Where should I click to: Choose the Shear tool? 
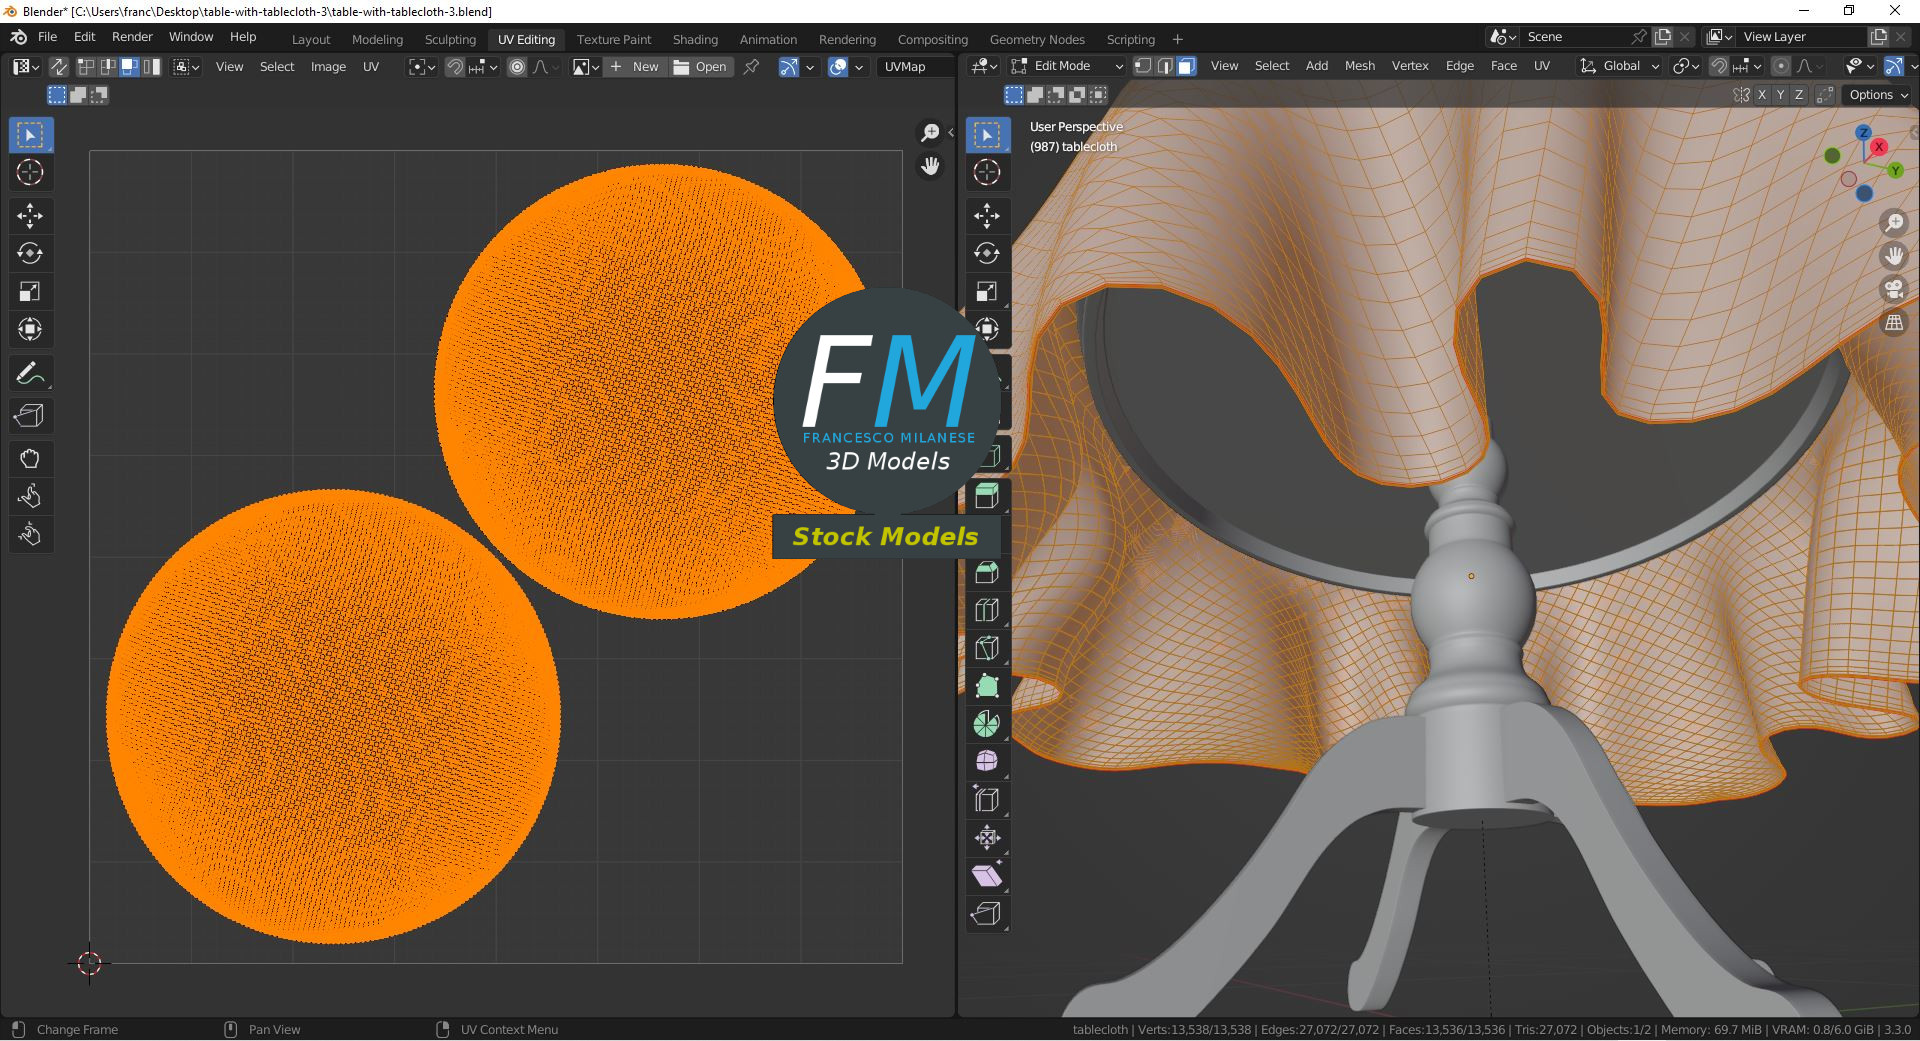(987, 876)
